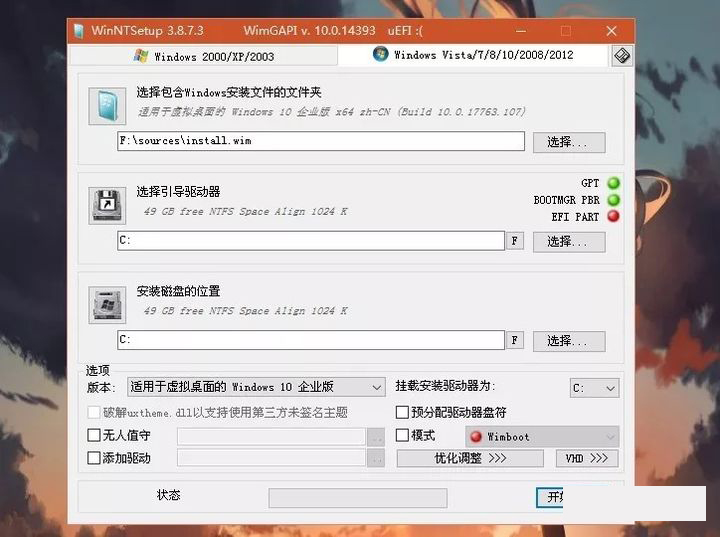Toggle the 添加驱动 add drivers checkbox

tap(95, 458)
